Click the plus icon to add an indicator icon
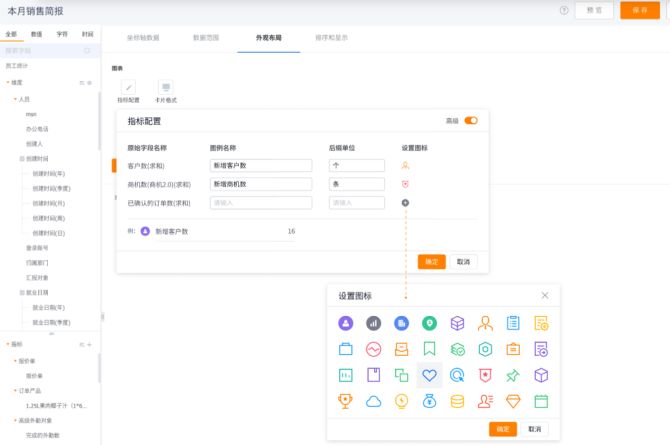670x445 pixels. coord(405,203)
